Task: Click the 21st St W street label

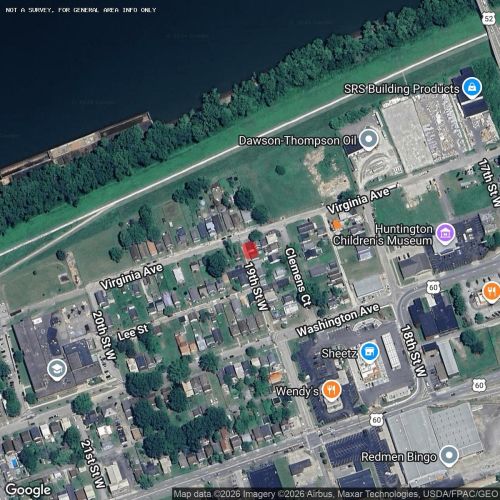Action: point(93,464)
